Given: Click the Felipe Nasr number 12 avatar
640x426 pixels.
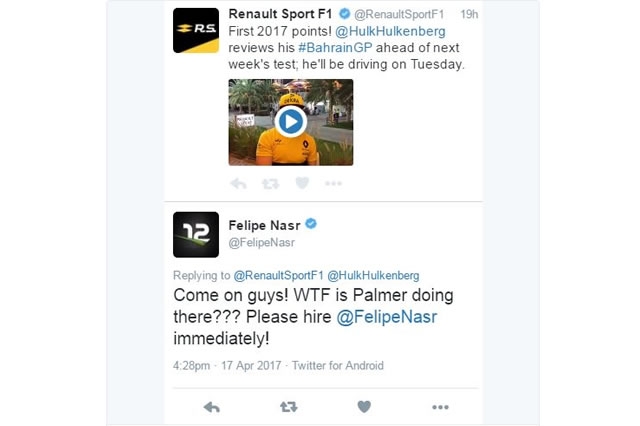Looking at the screenshot, I should (x=196, y=235).
